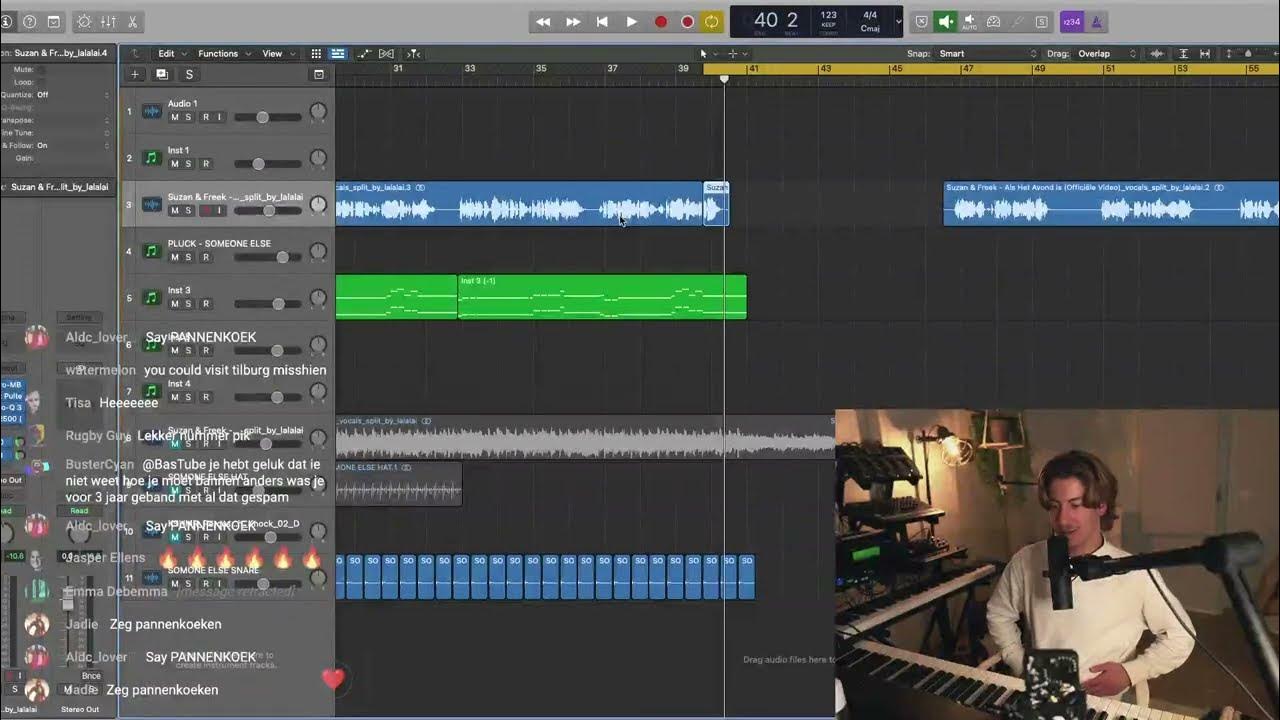
Task: Open the Functions menu in Tracks area
Action: coord(224,53)
